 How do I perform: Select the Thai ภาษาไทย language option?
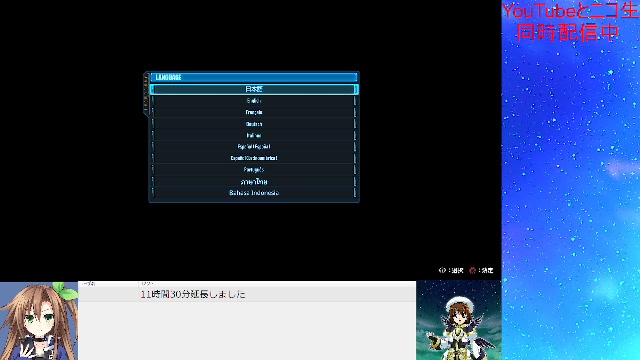coord(253,181)
